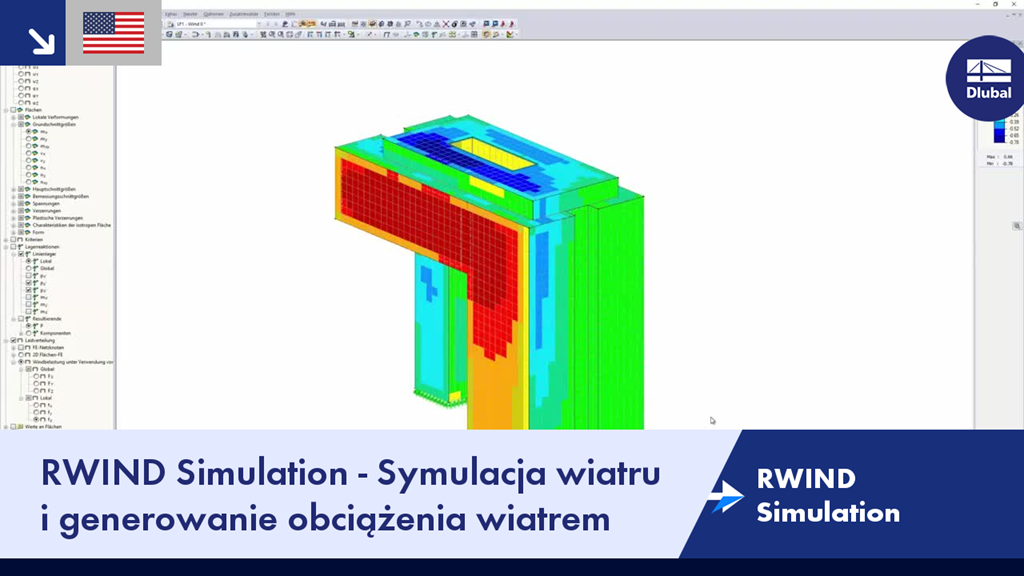1024x576 pixels.
Task: Open the Zusatzmodule menu
Action: pos(244,14)
